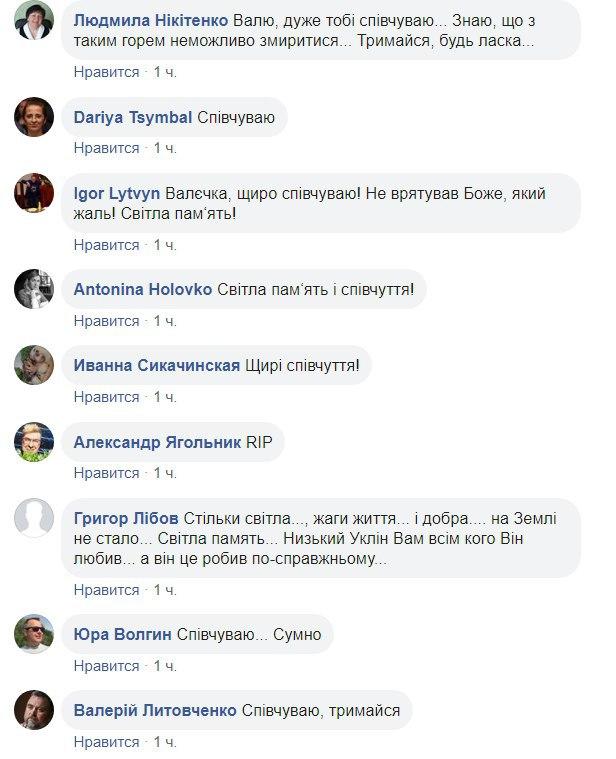Open the timestamp under Григор Лібов's comment
This screenshot has height=759, width=616.
(x=165, y=589)
